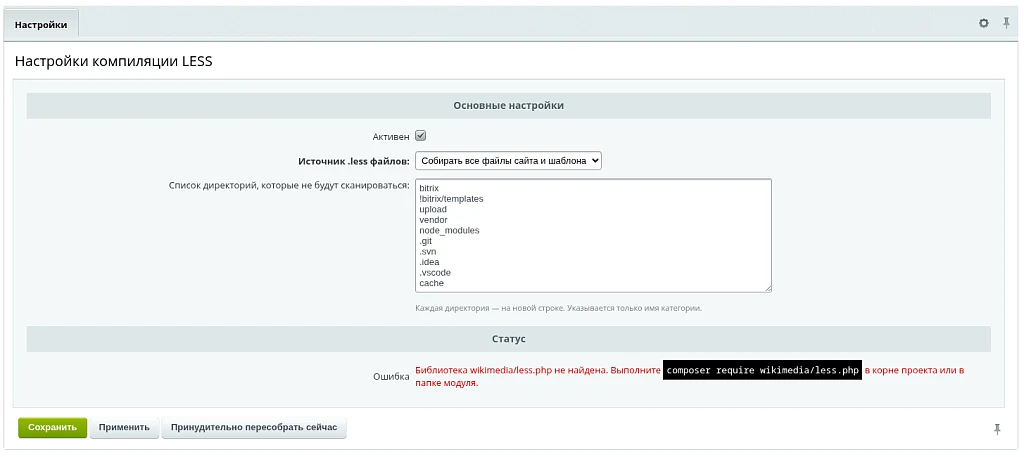
Task: Click the 'Список директорий' field label
Action: click(x=289, y=185)
